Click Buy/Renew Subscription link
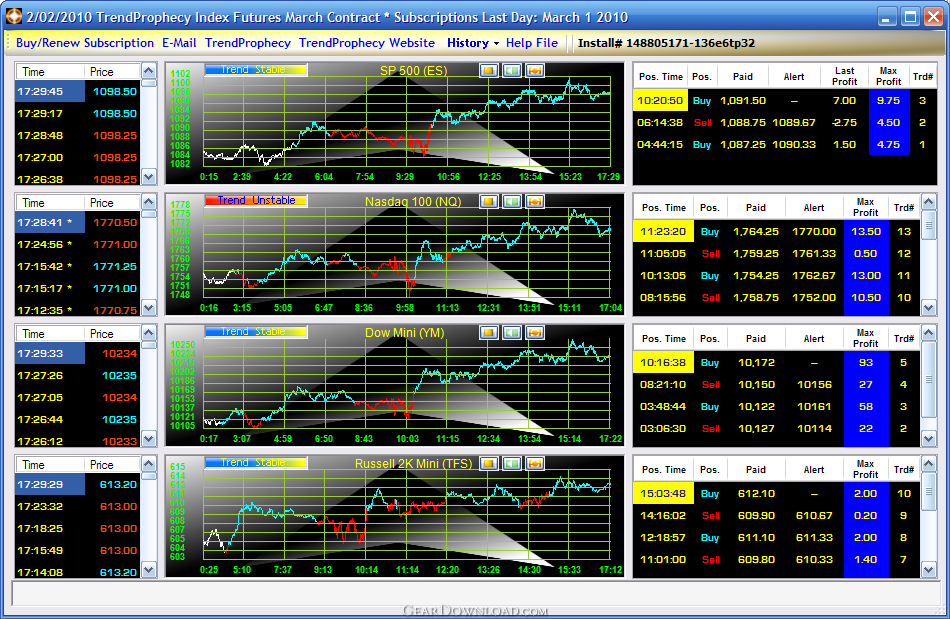Image resolution: width=950 pixels, height=619 pixels. click(x=85, y=43)
